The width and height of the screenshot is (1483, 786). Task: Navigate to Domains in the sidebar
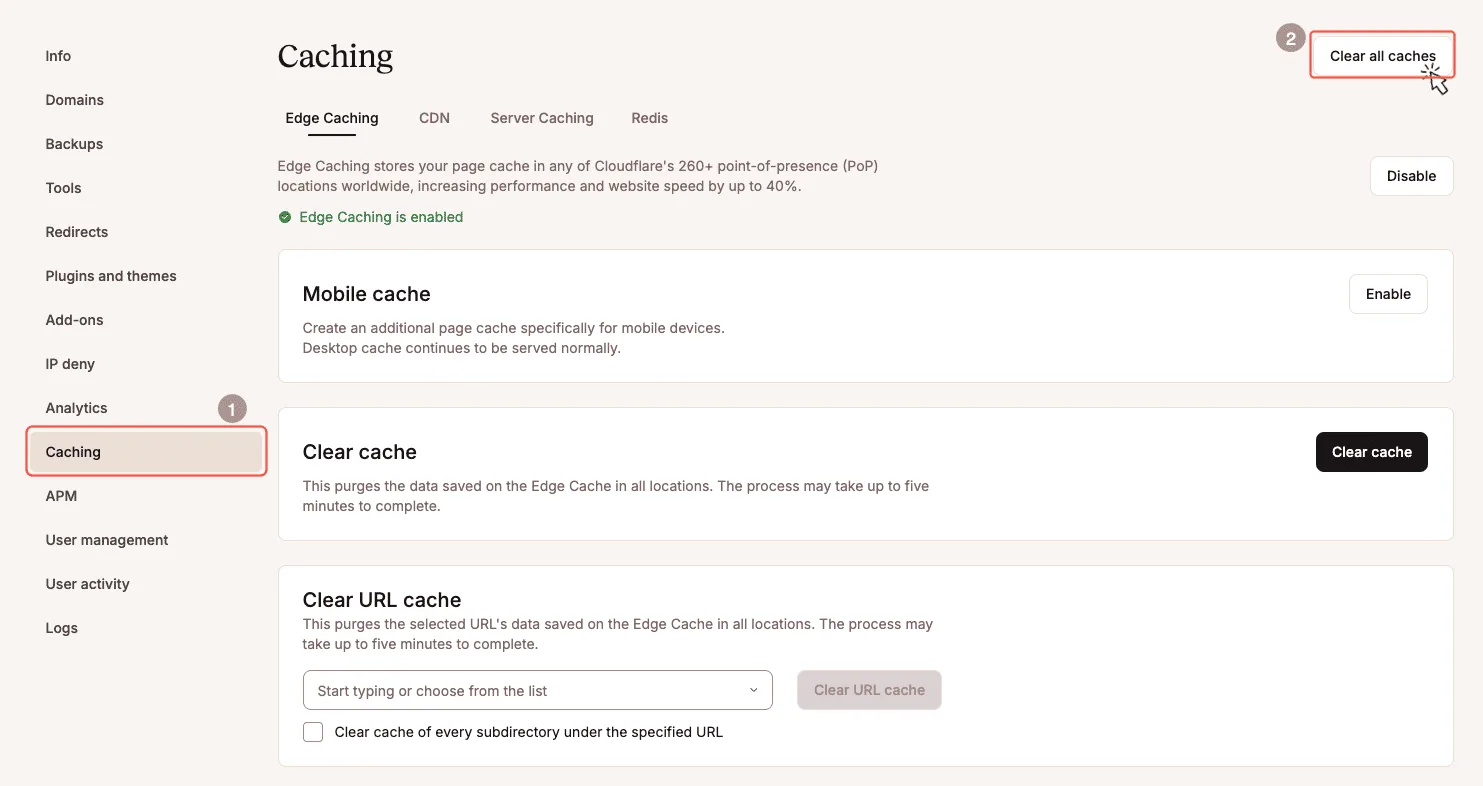tap(74, 100)
